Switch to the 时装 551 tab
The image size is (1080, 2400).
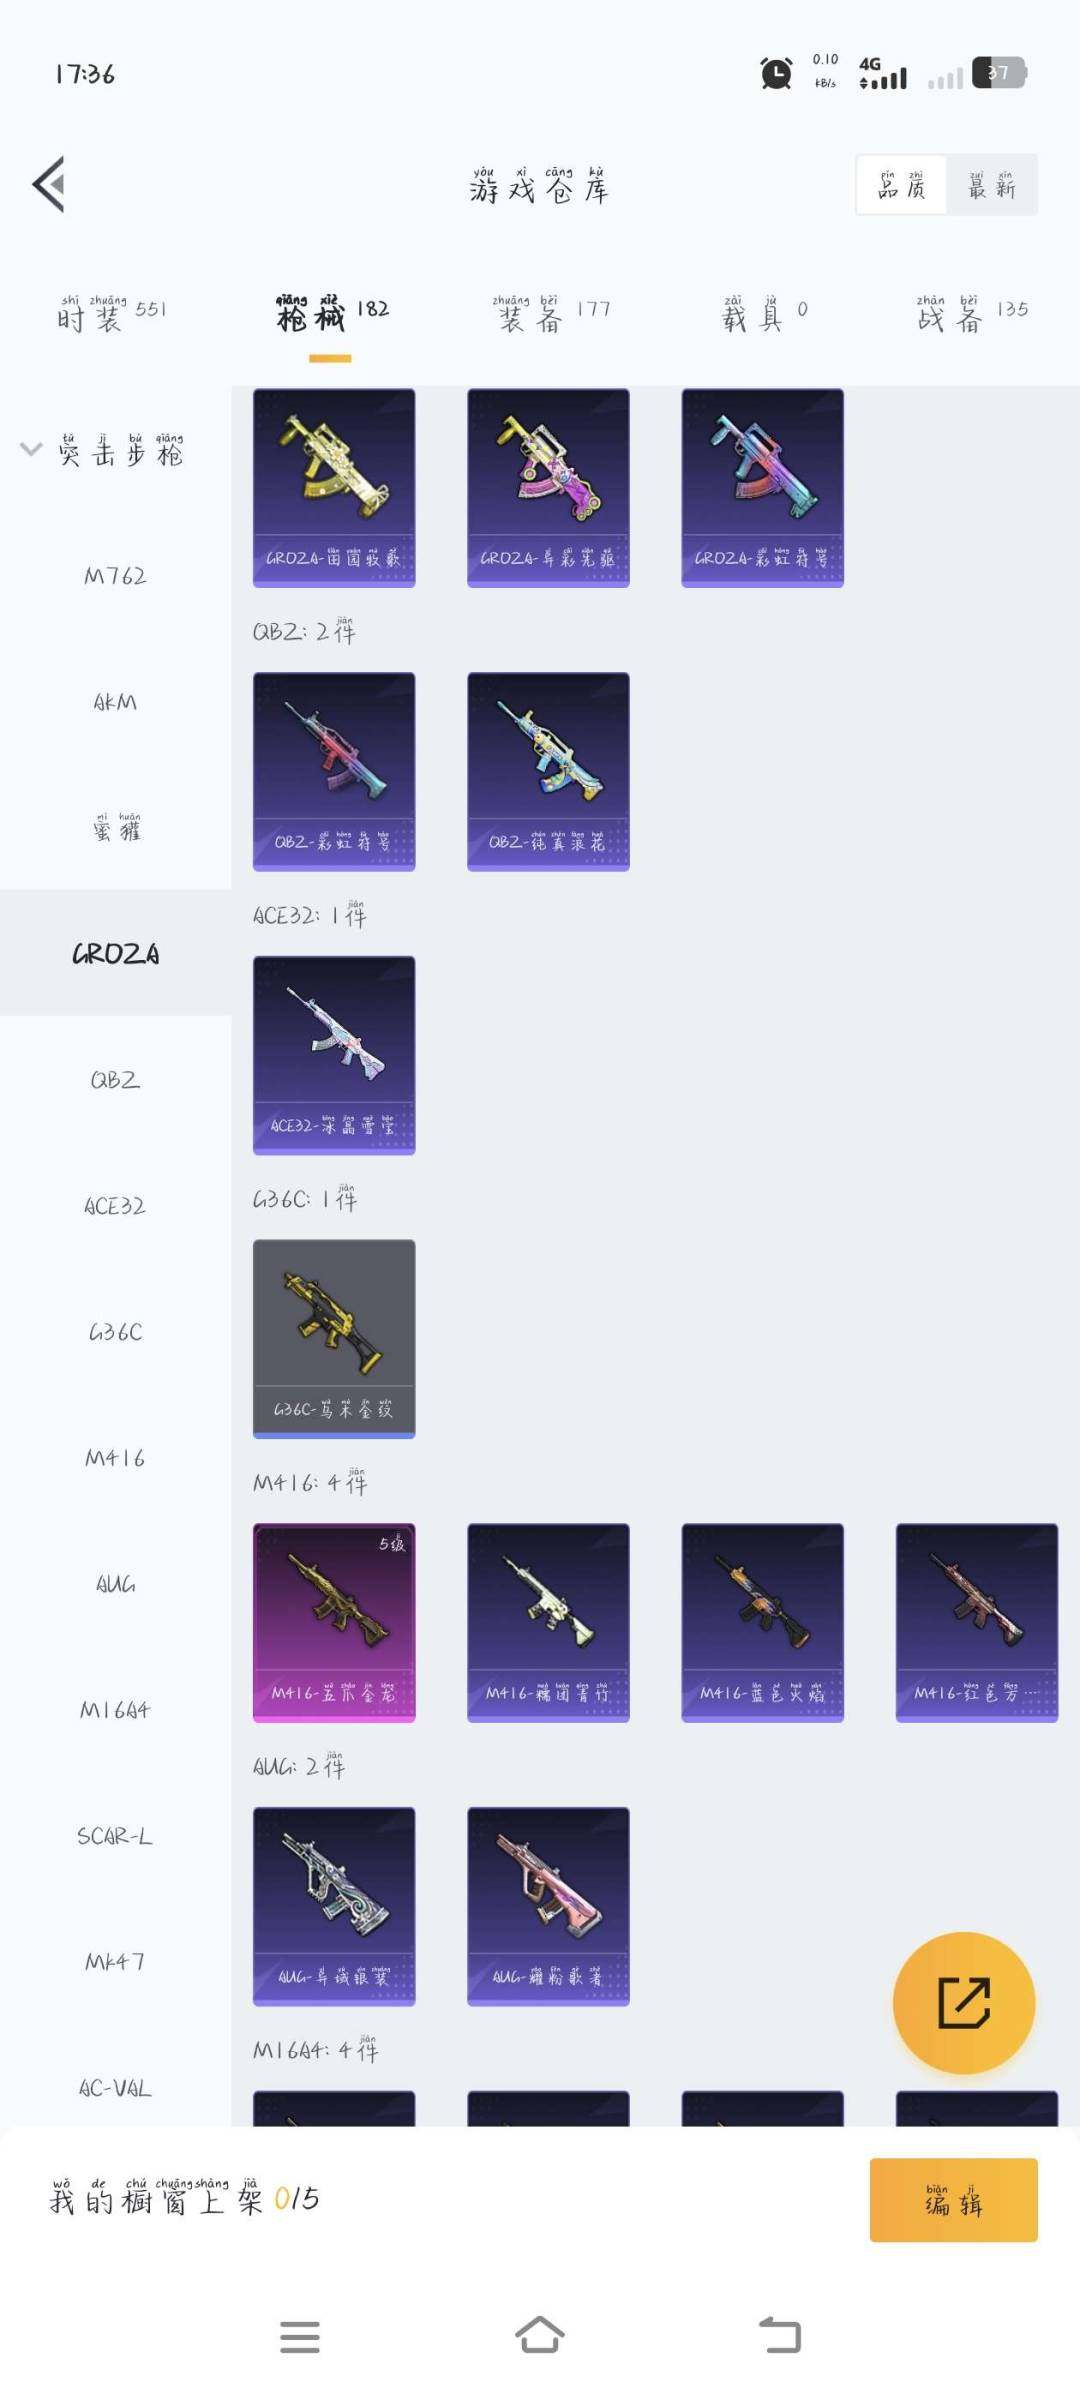pos(111,313)
